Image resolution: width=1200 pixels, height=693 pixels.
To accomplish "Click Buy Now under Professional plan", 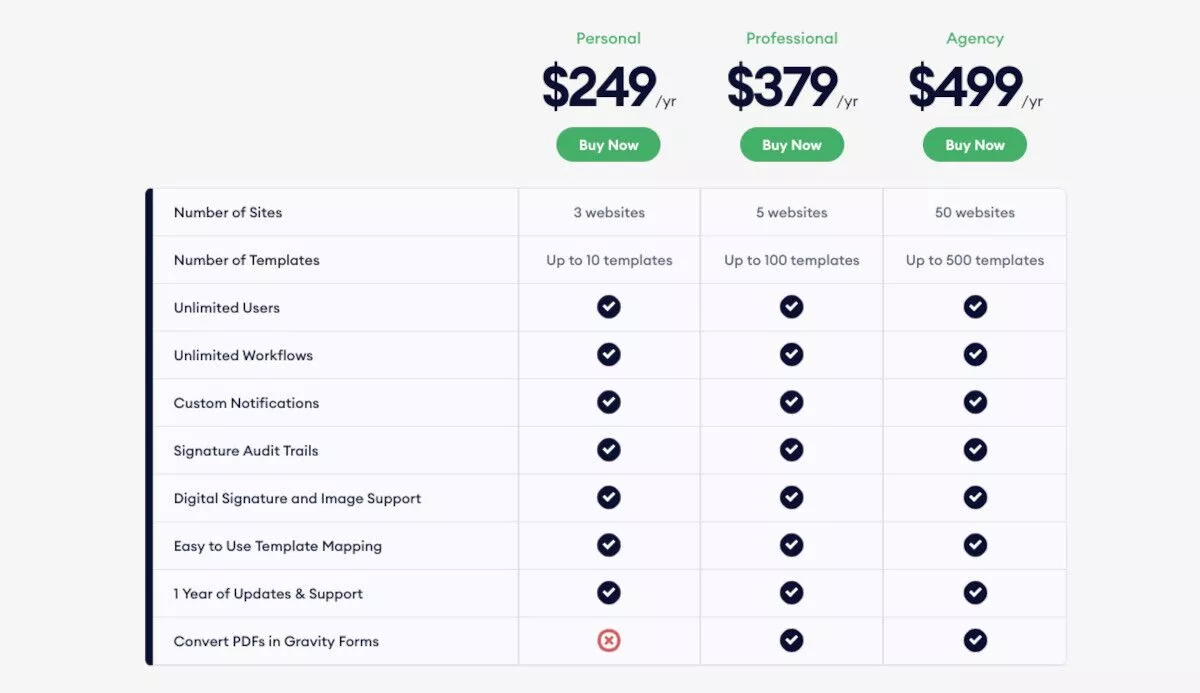I will pos(792,145).
